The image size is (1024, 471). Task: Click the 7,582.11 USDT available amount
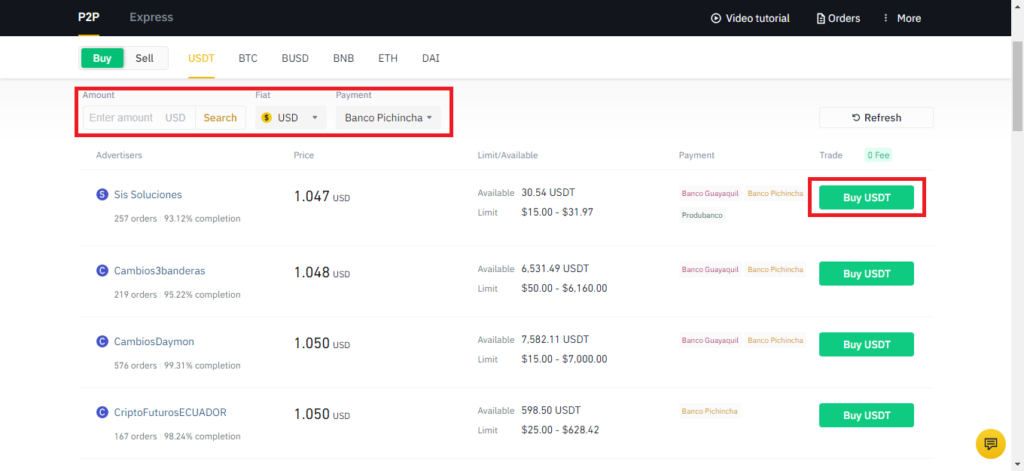tap(555, 339)
